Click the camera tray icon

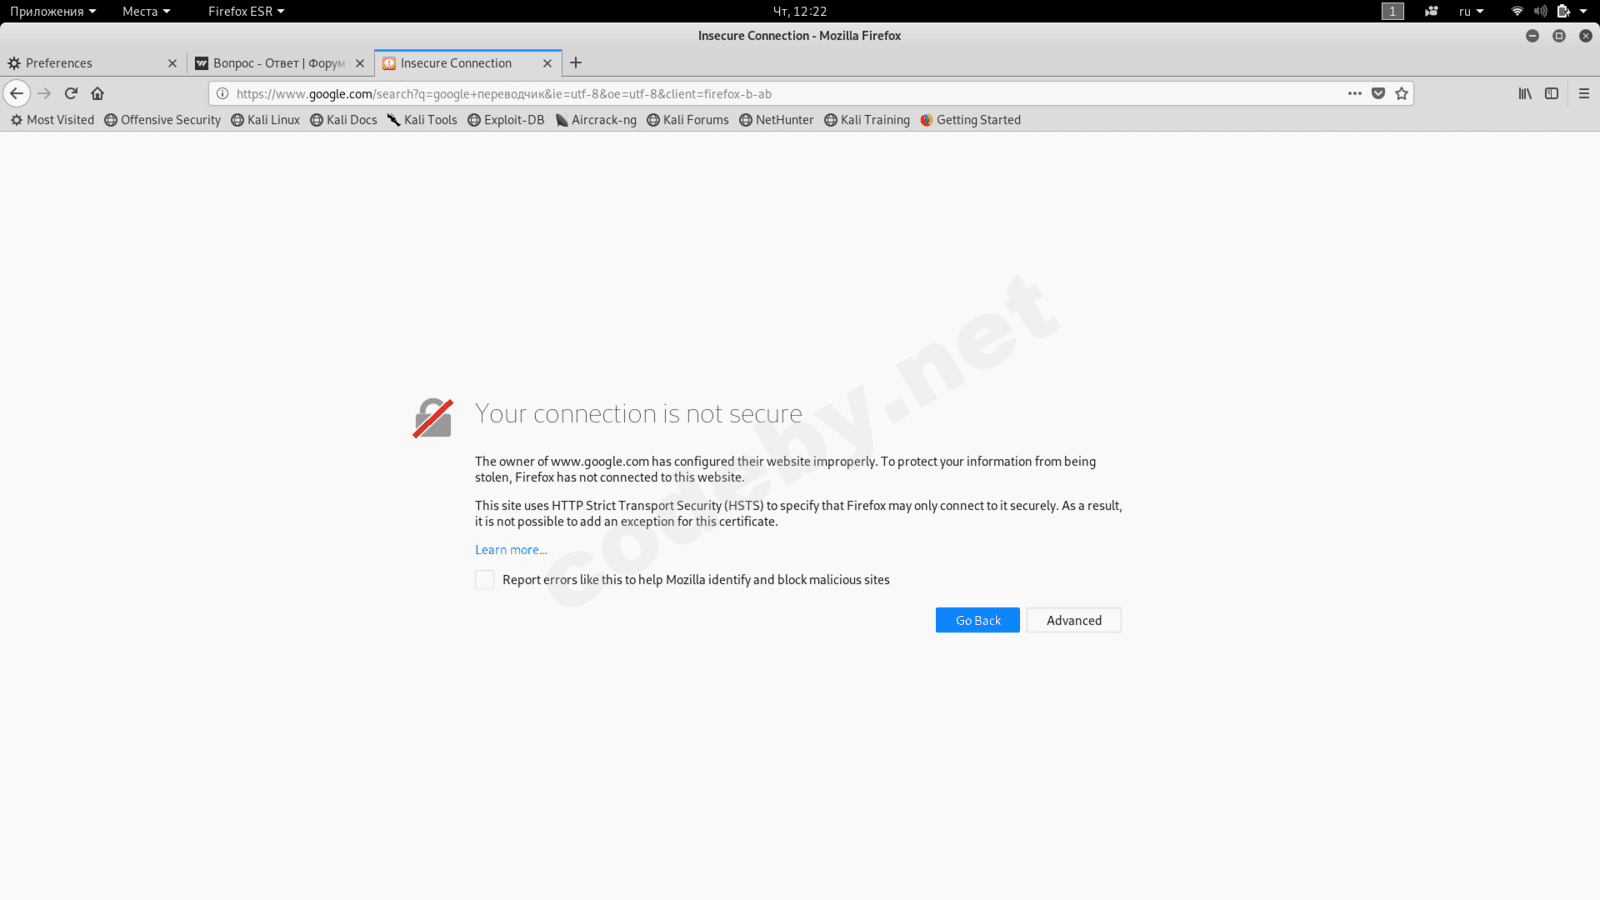pyautogui.click(x=1432, y=11)
